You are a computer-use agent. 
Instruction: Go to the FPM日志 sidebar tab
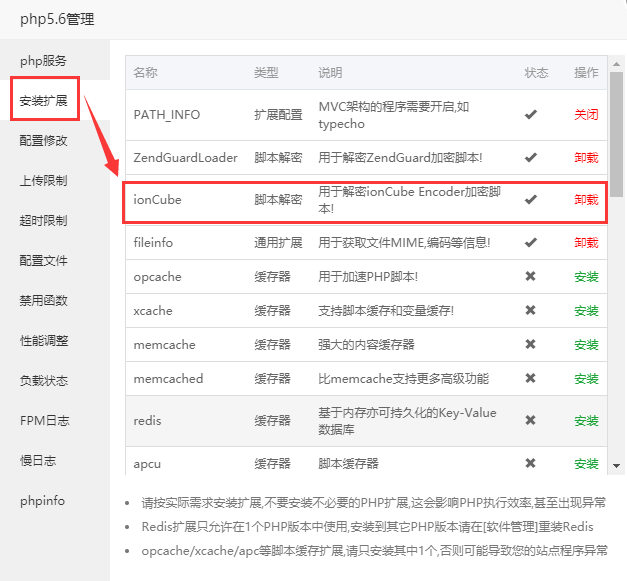click(44, 421)
